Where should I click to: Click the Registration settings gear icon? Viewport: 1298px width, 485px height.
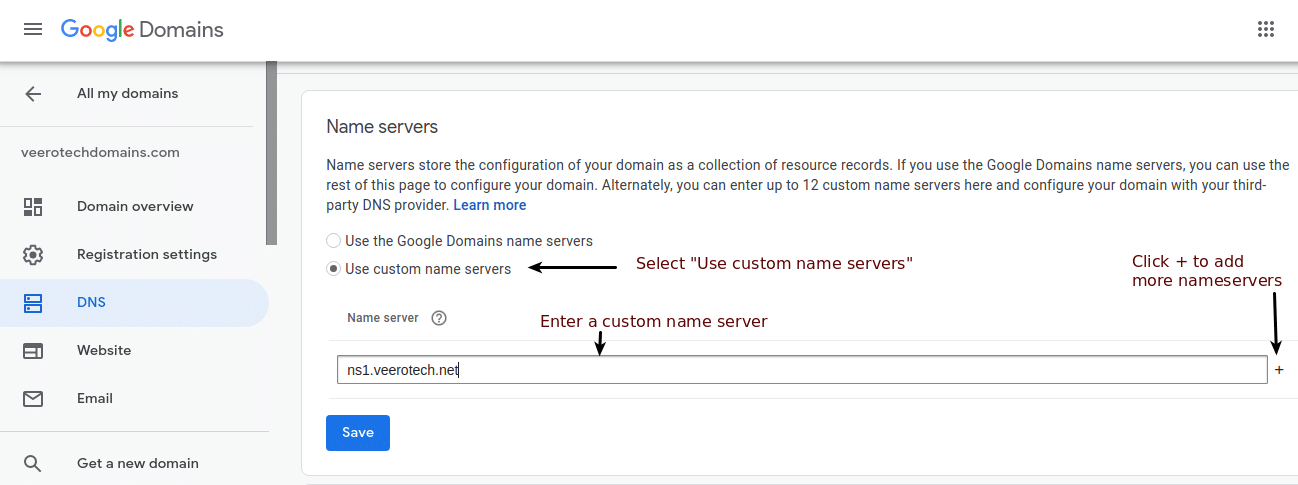tap(33, 255)
